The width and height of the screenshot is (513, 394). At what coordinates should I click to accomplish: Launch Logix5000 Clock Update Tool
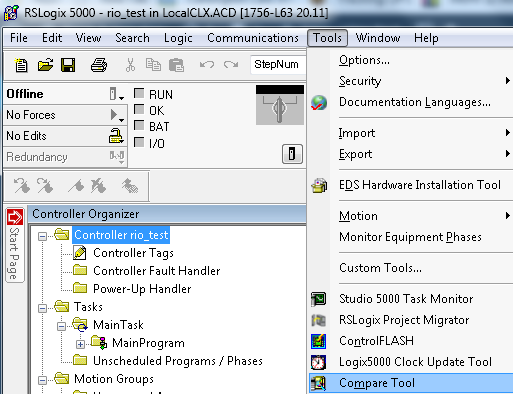click(x=415, y=362)
